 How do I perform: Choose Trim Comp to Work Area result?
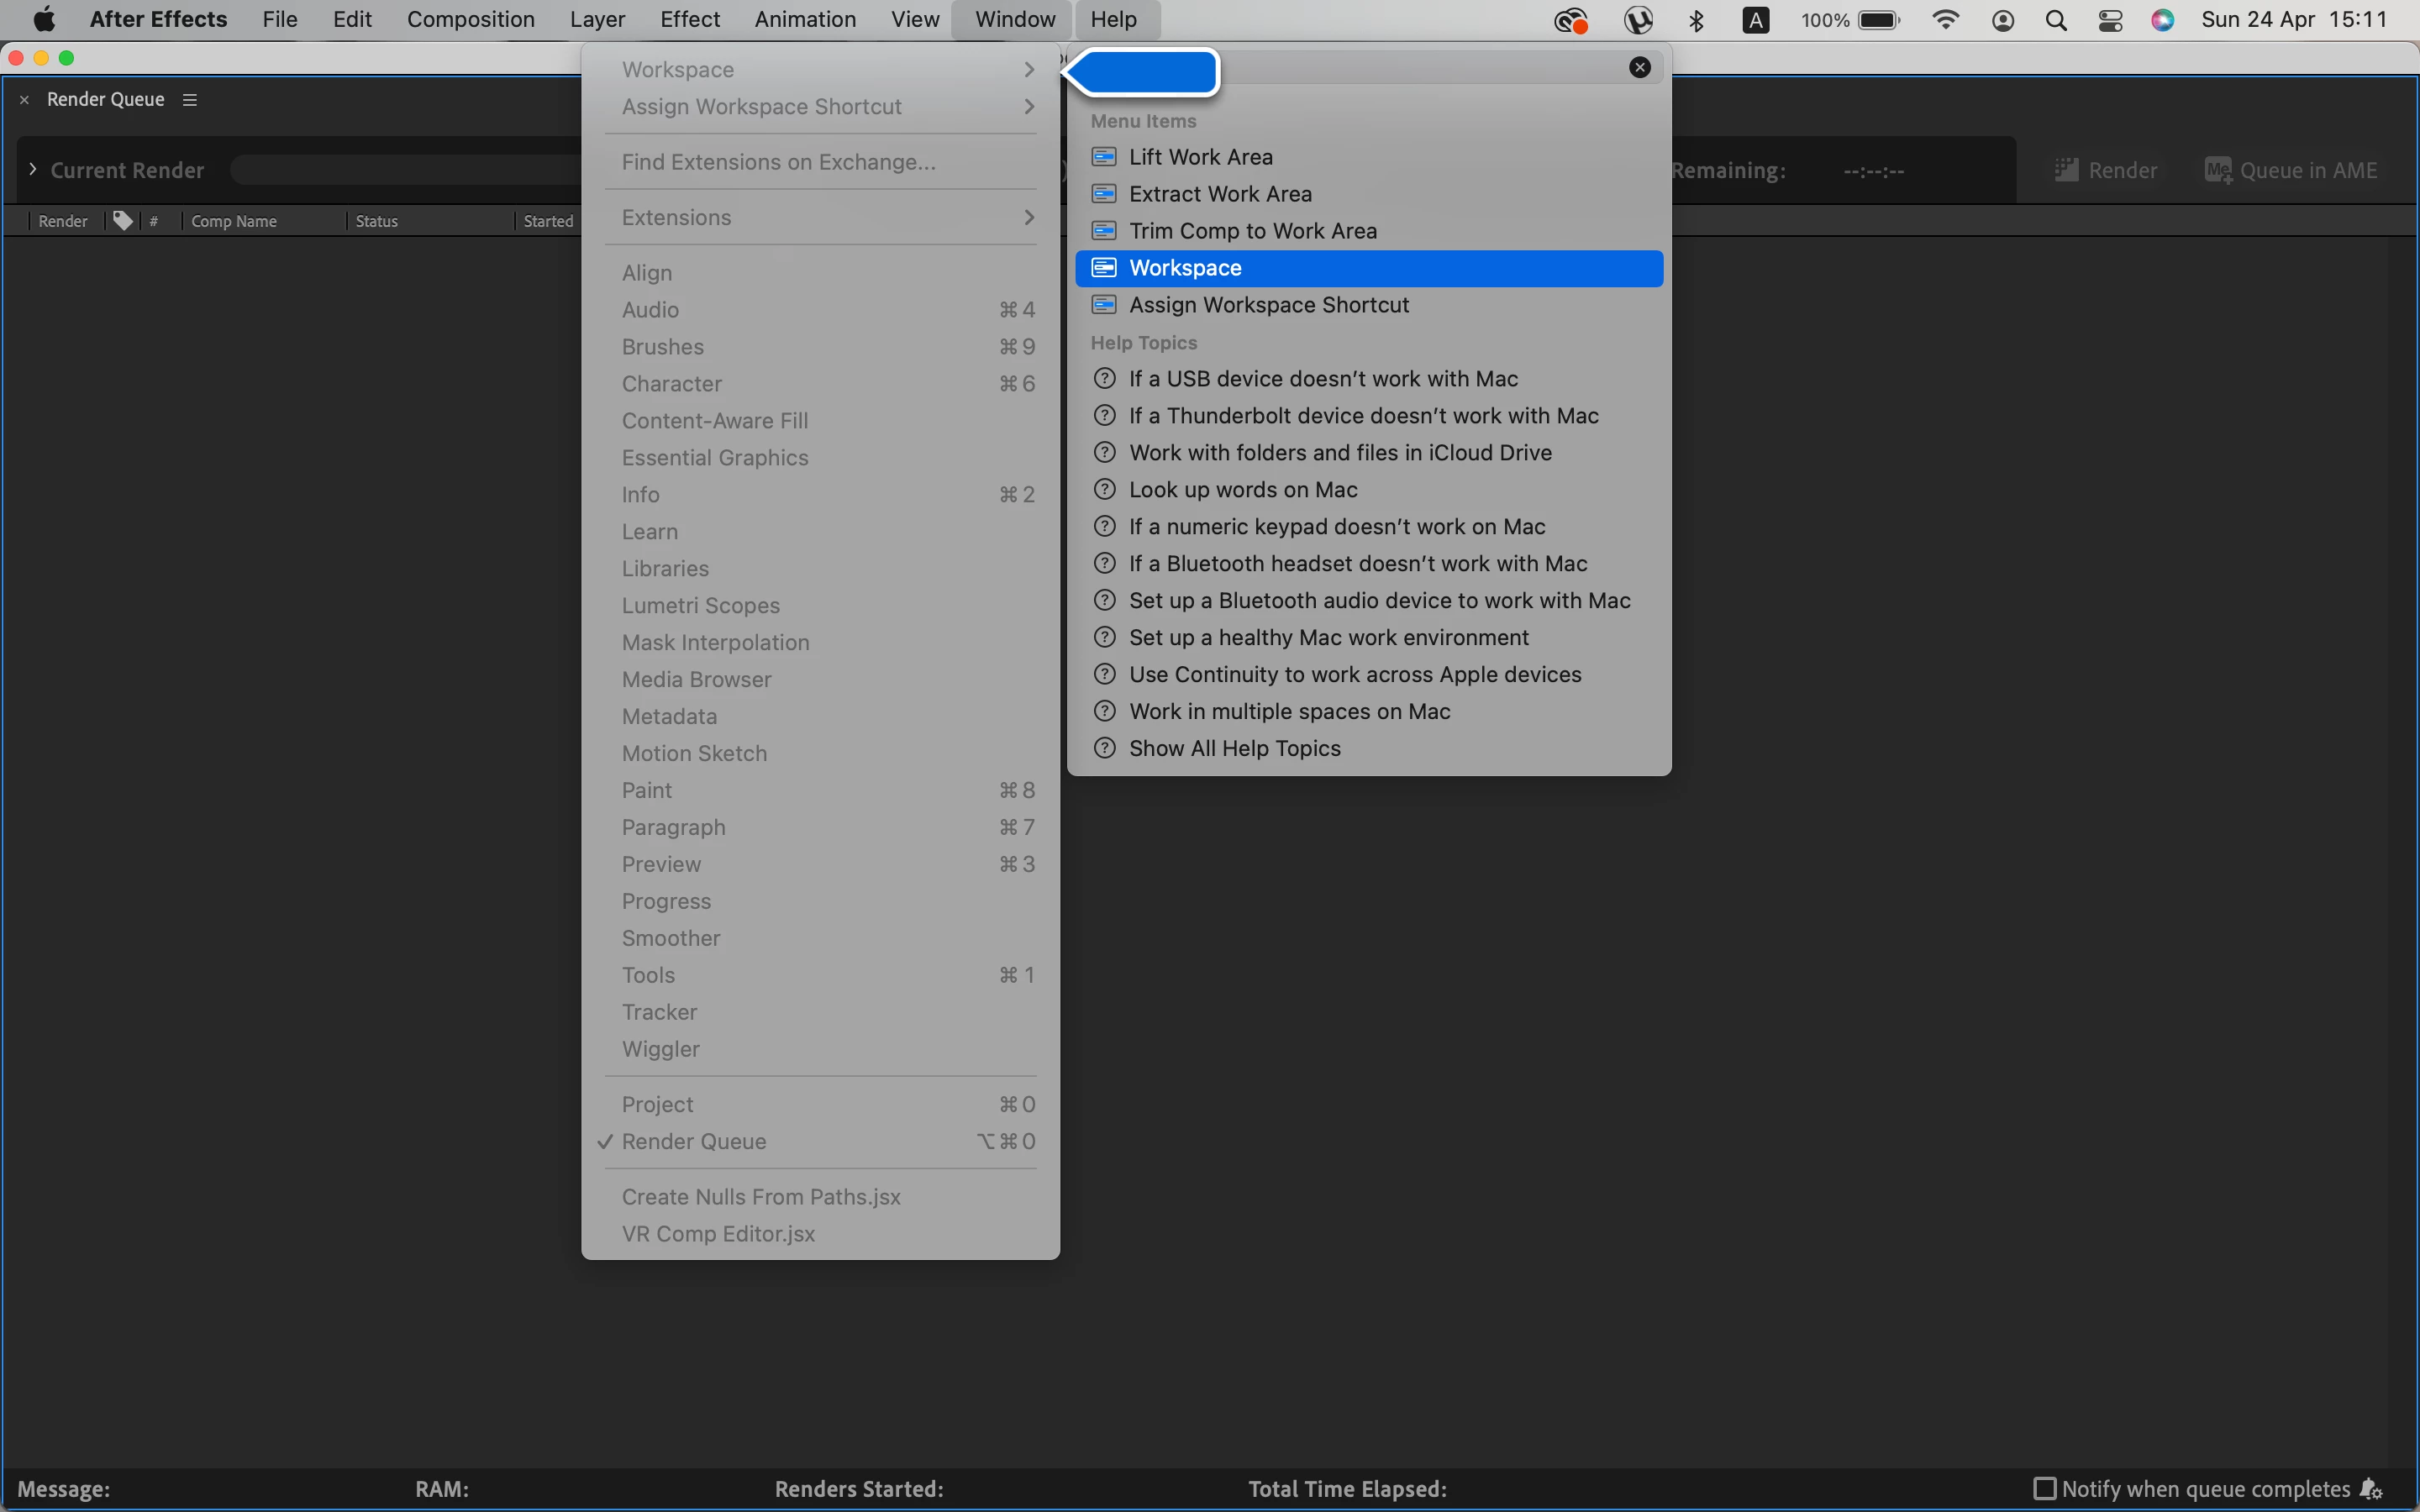[1252, 231]
